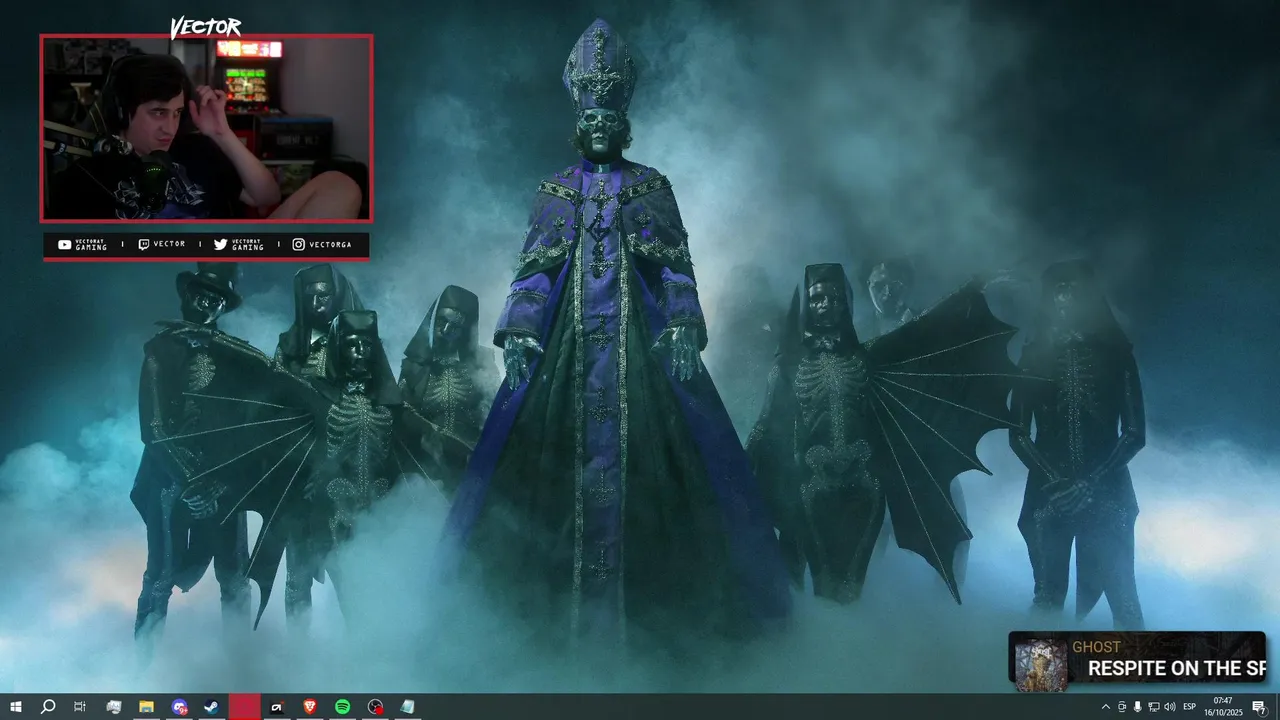The image size is (1280, 720).
Task: Click the microphone tray icon
Action: pyautogui.click(x=1137, y=707)
